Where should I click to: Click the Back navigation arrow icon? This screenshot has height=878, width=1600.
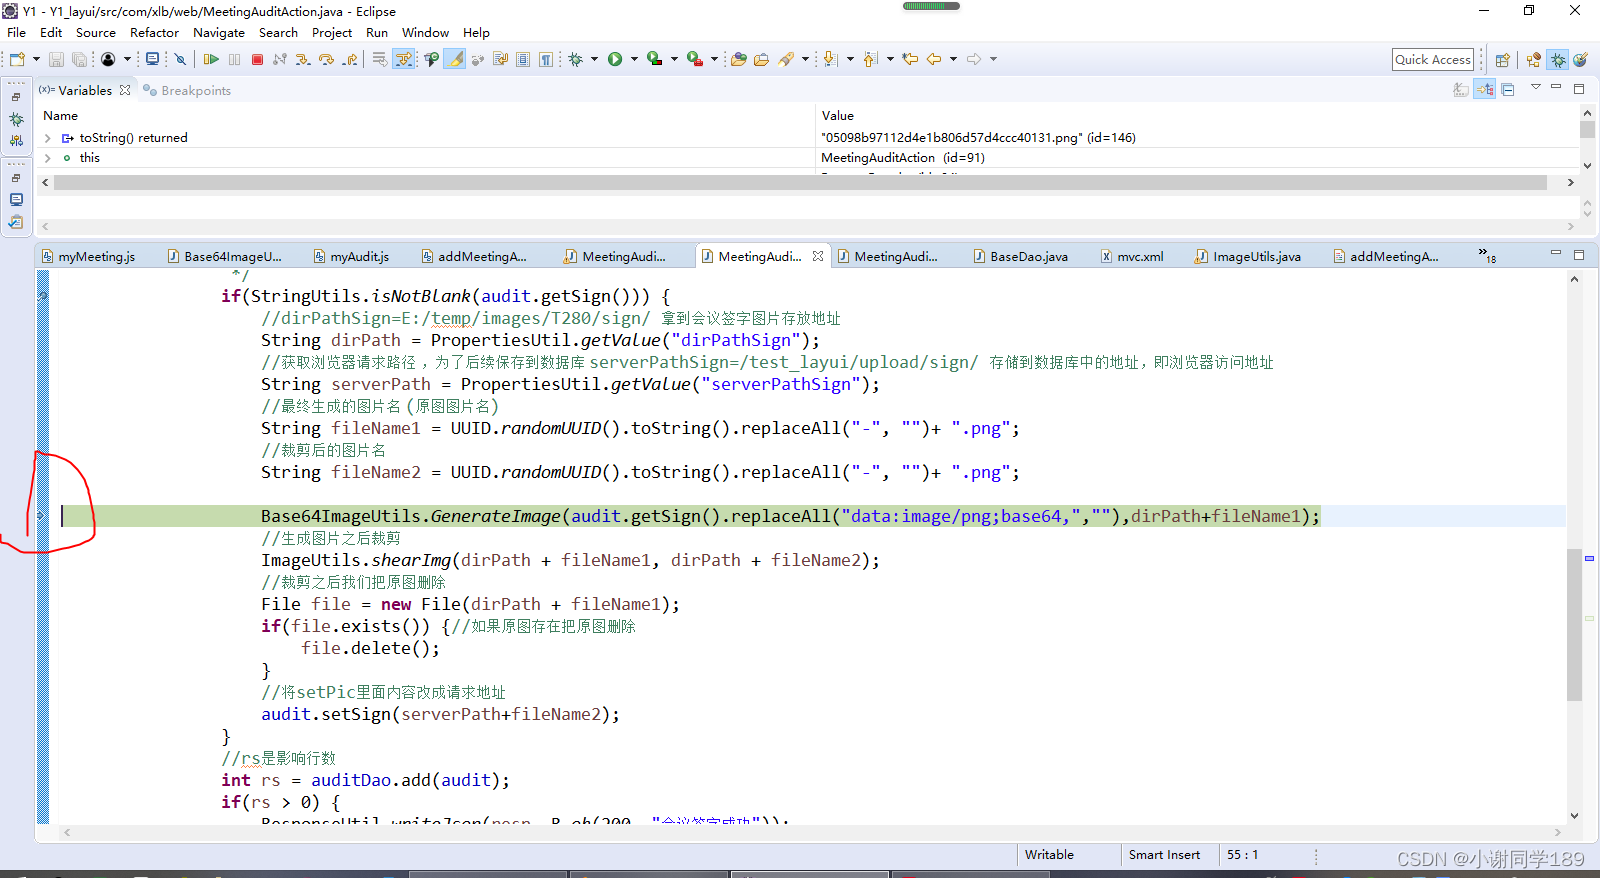point(933,59)
